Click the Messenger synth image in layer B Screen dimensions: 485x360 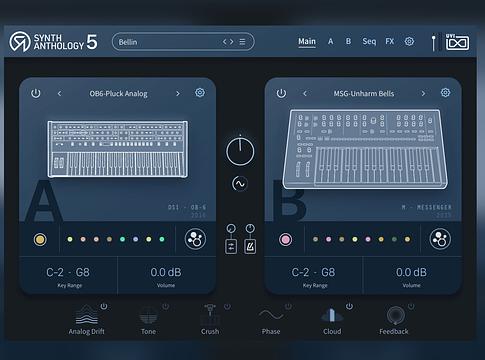[x=365, y=149]
